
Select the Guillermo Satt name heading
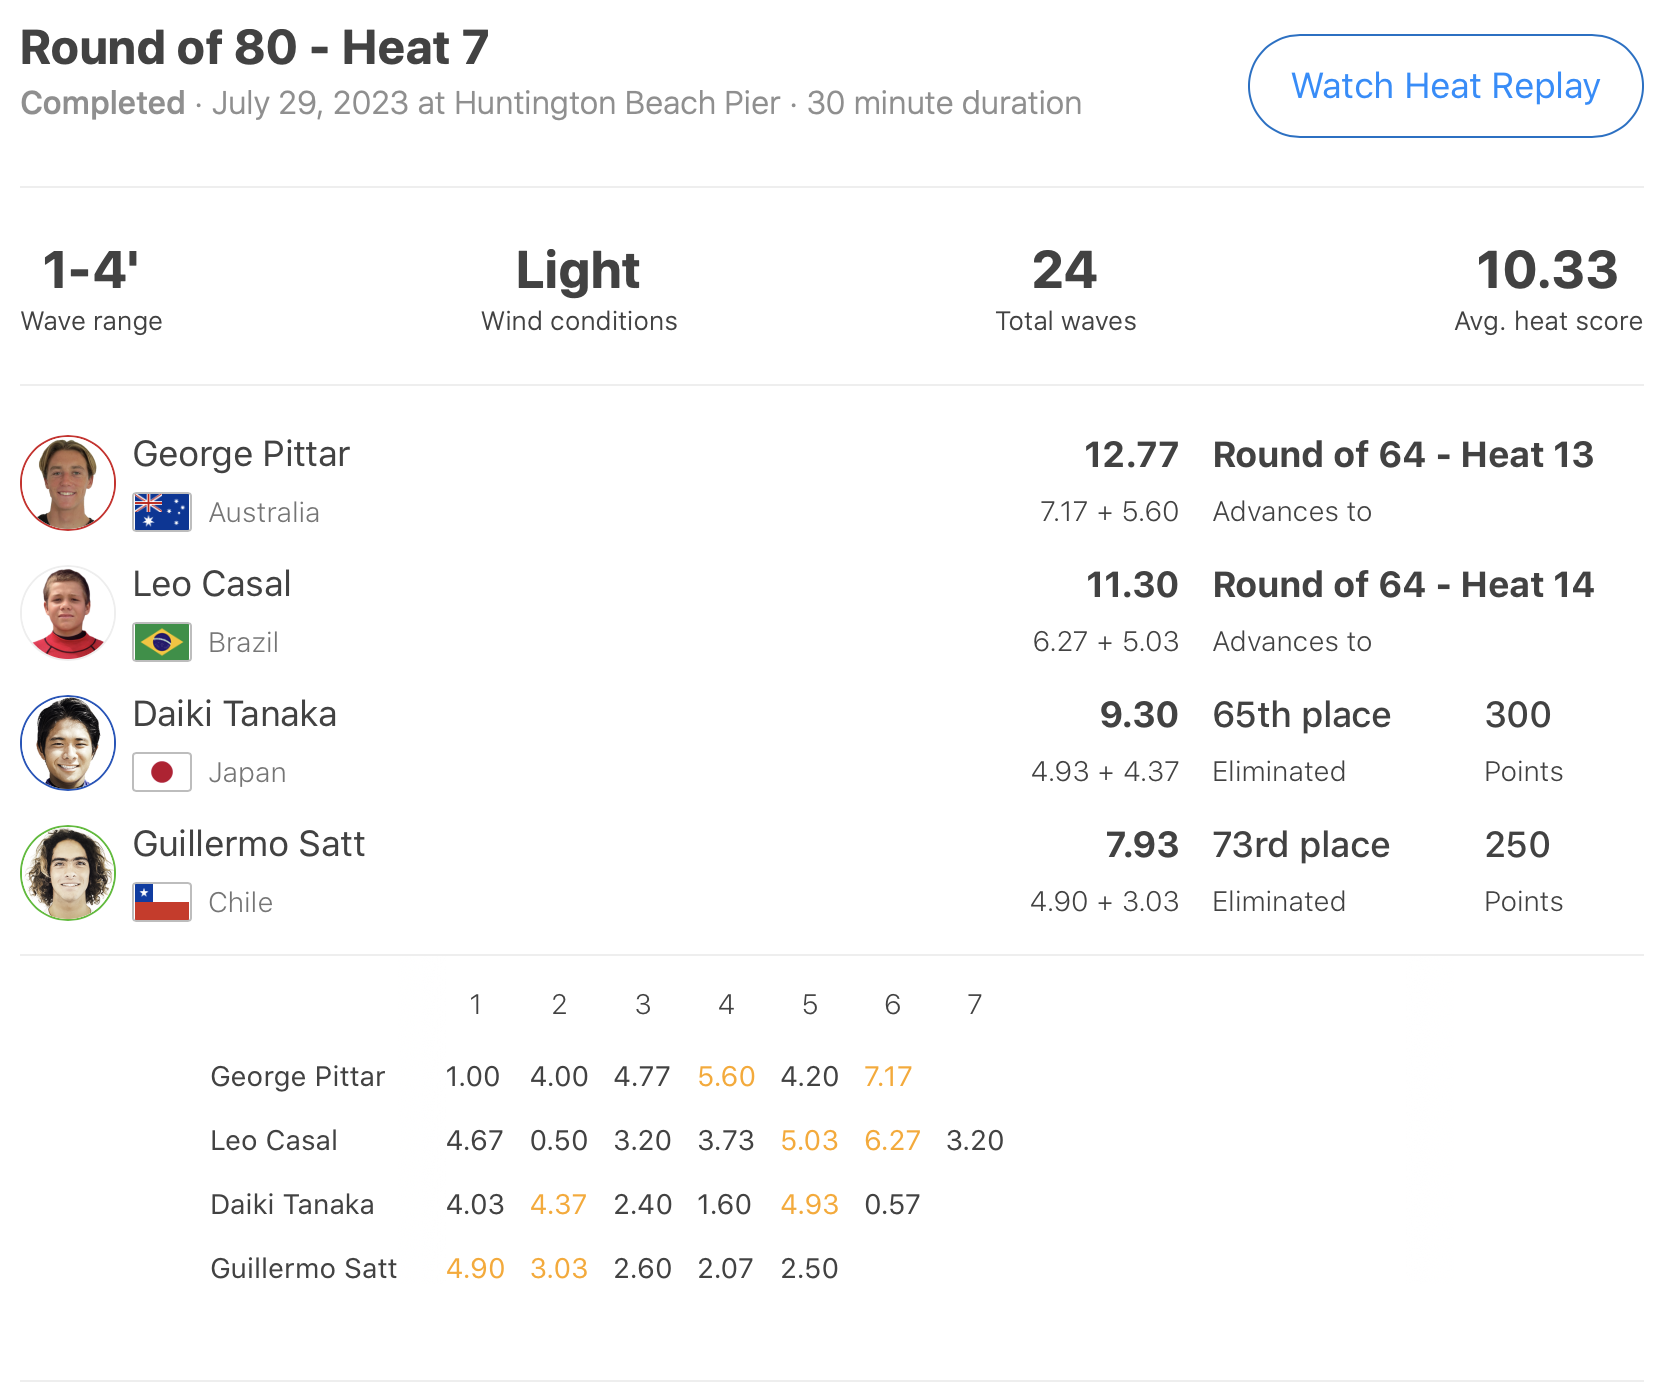[x=249, y=844]
